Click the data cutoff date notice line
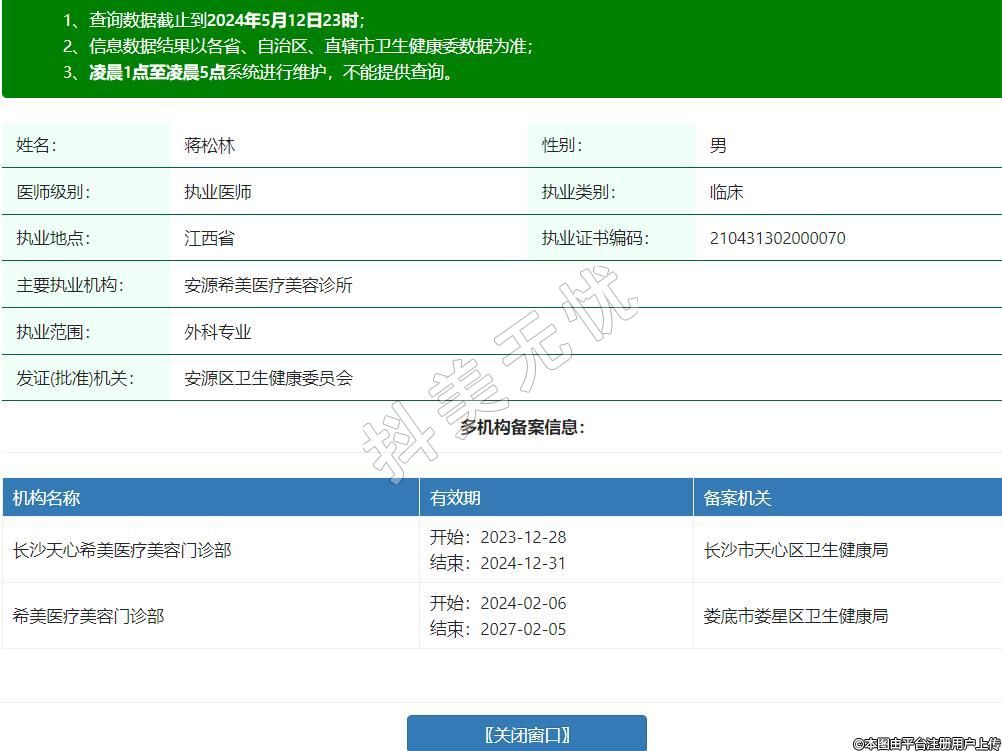 coord(226,20)
